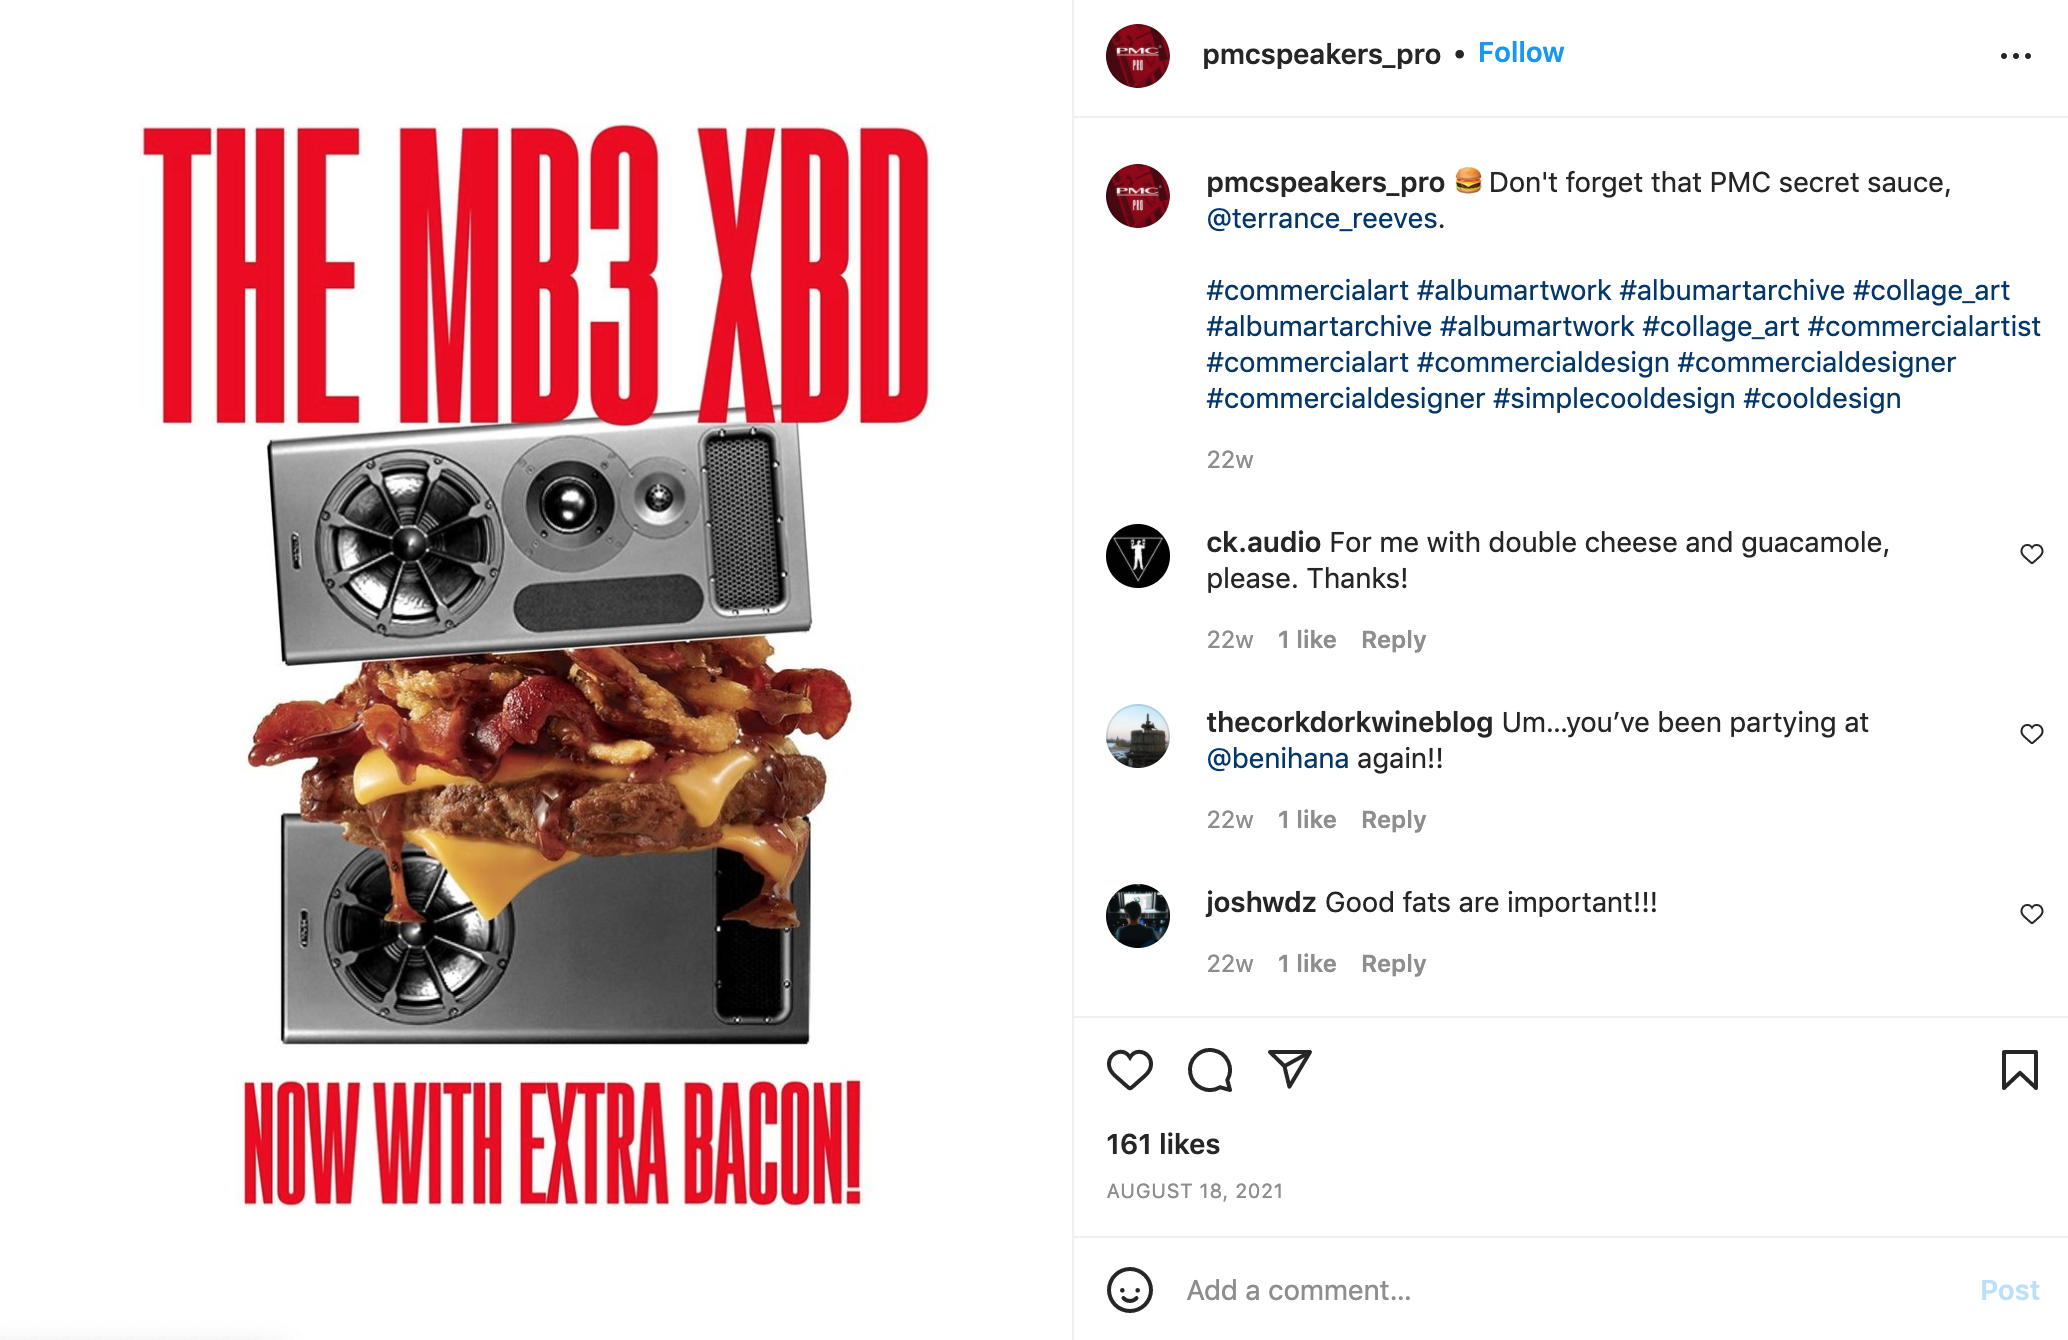Open ck.audio's profile avatar

pyautogui.click(x=1138, y=556)
